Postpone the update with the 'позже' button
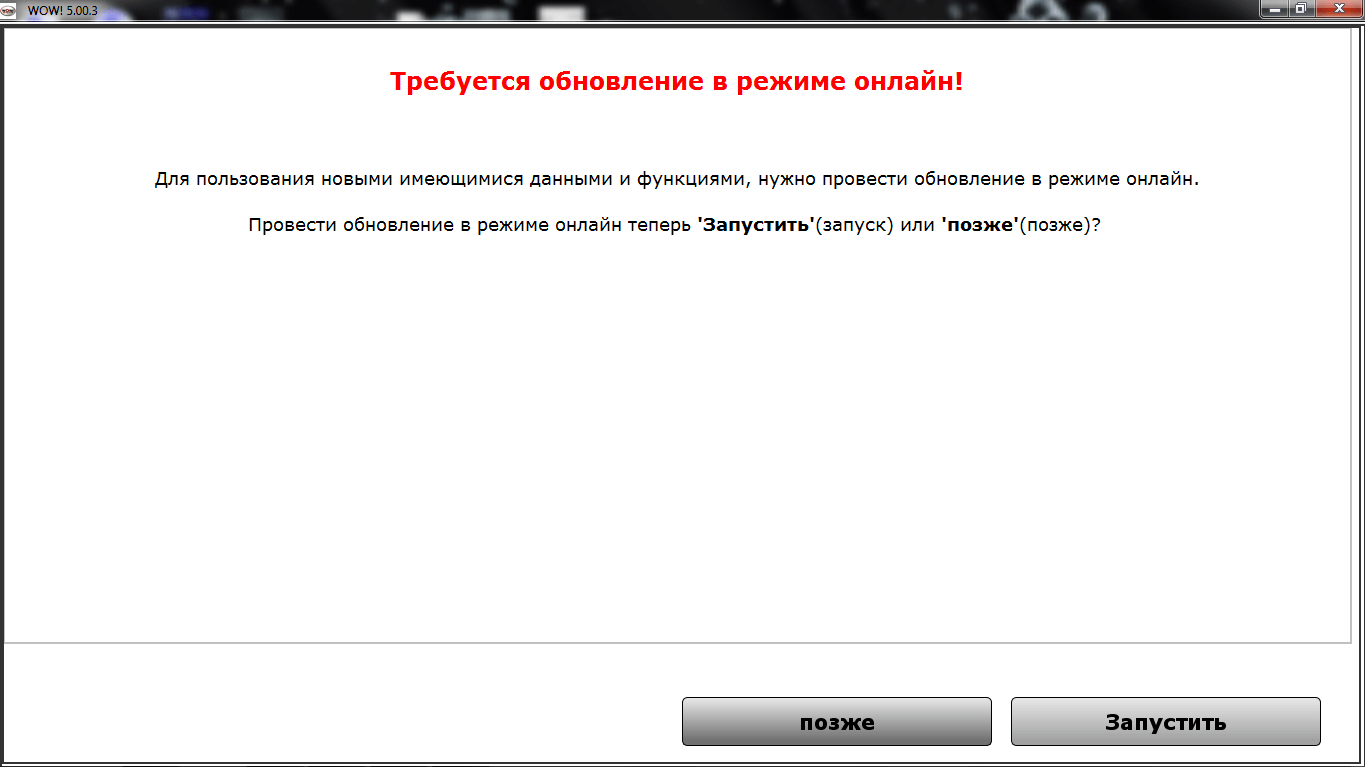 836,722
